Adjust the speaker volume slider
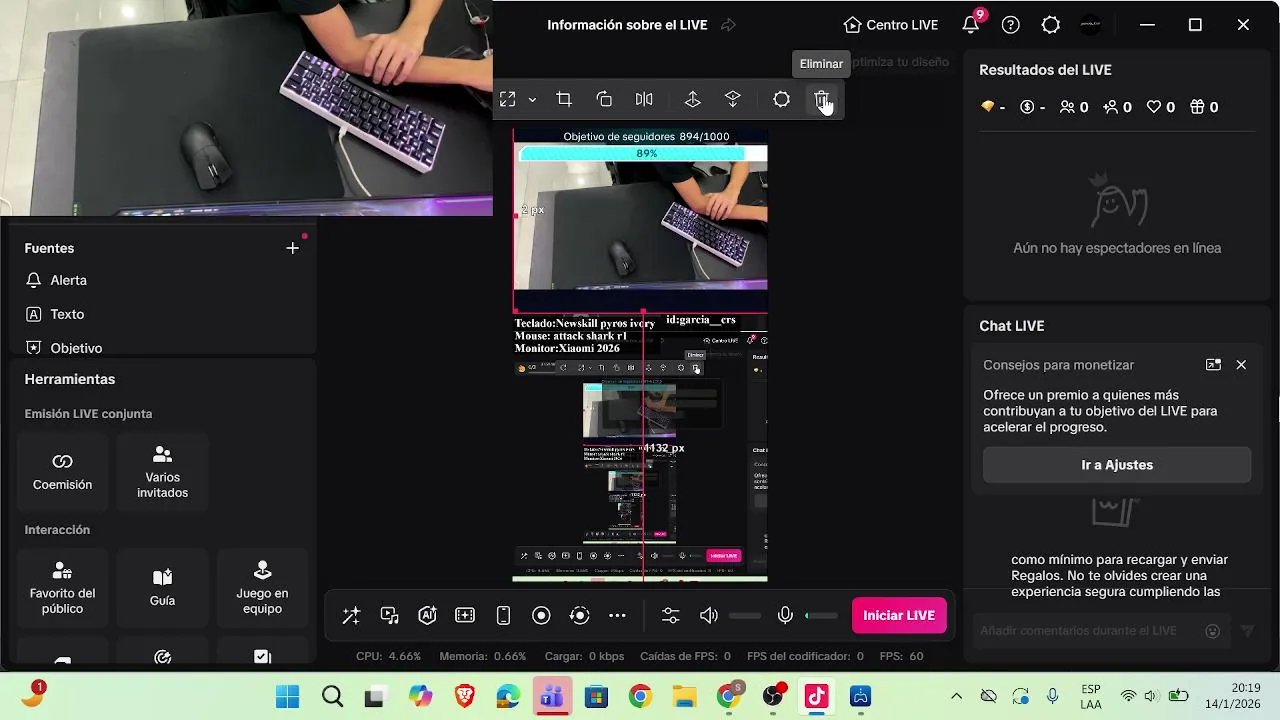 (x=745, y=616)
